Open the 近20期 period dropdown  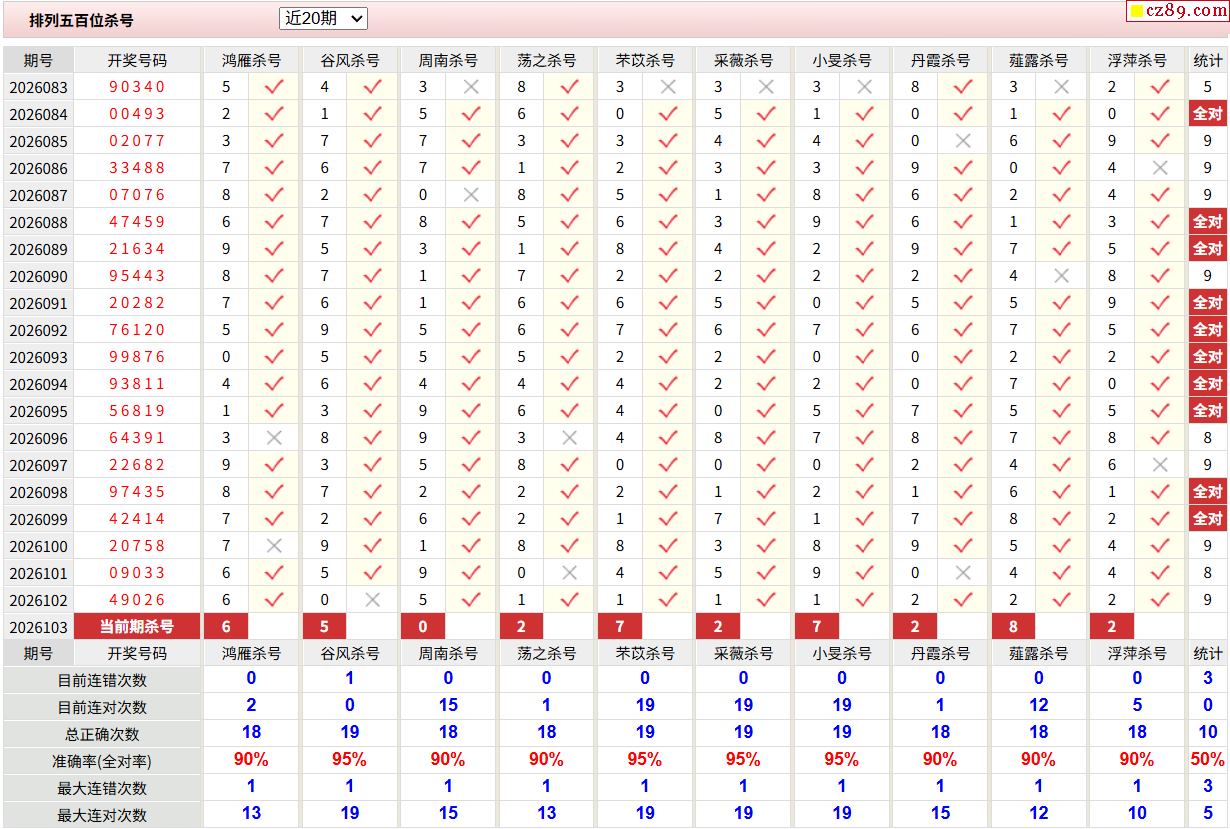(324, 18)
